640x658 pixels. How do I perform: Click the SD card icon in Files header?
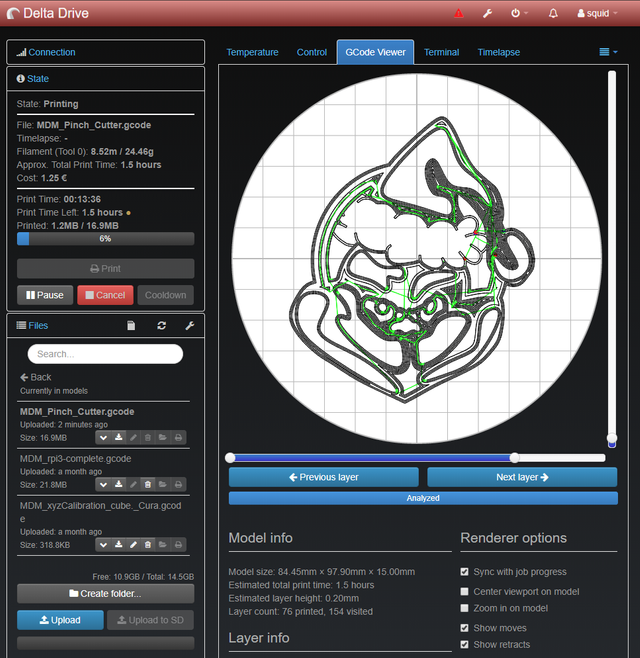point(131,326)
